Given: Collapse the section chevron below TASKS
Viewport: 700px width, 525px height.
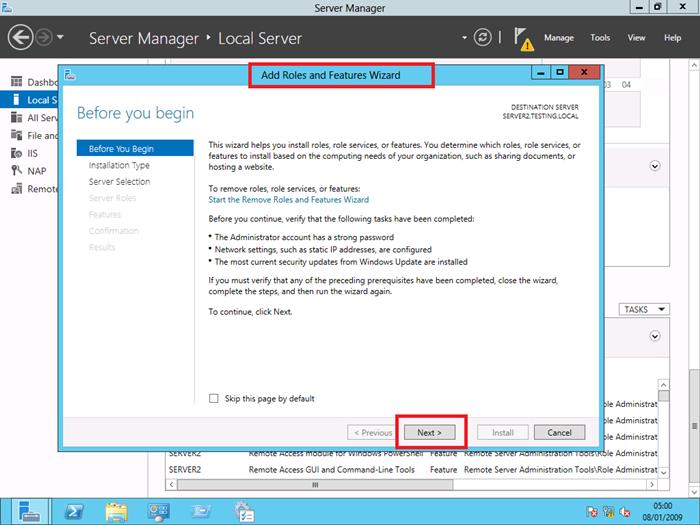Looking at the screenshot, I should (x=654, y=336).
